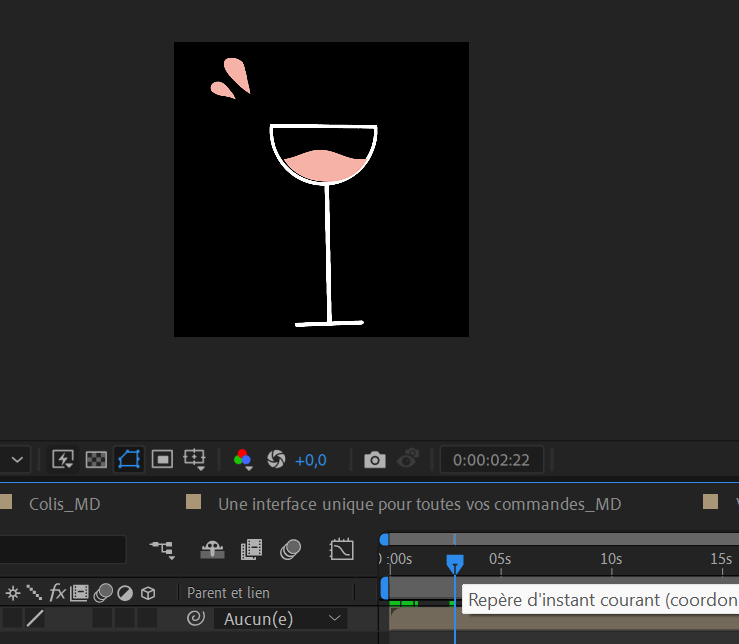The image size is (739, 644).
Task: Enable frame blending for the composition
Action: click(x=251, y=548)
